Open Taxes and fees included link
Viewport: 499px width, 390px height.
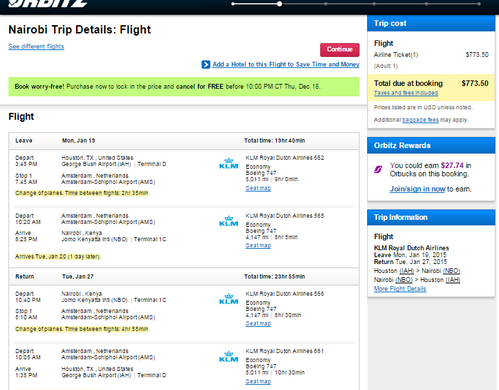[406, 93]
